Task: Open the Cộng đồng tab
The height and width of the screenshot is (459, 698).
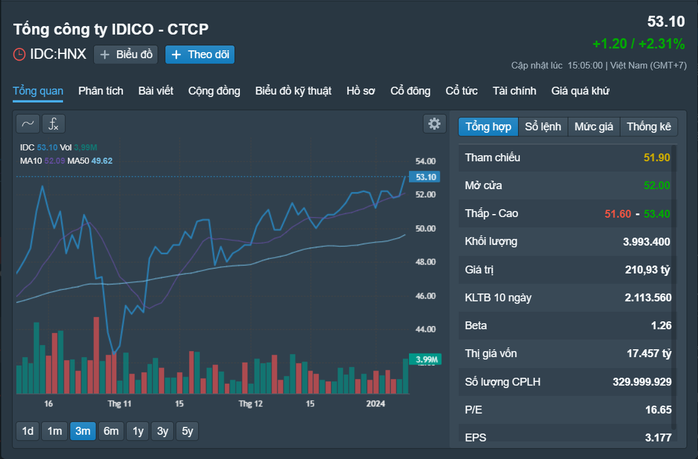Action: (214, 91)
